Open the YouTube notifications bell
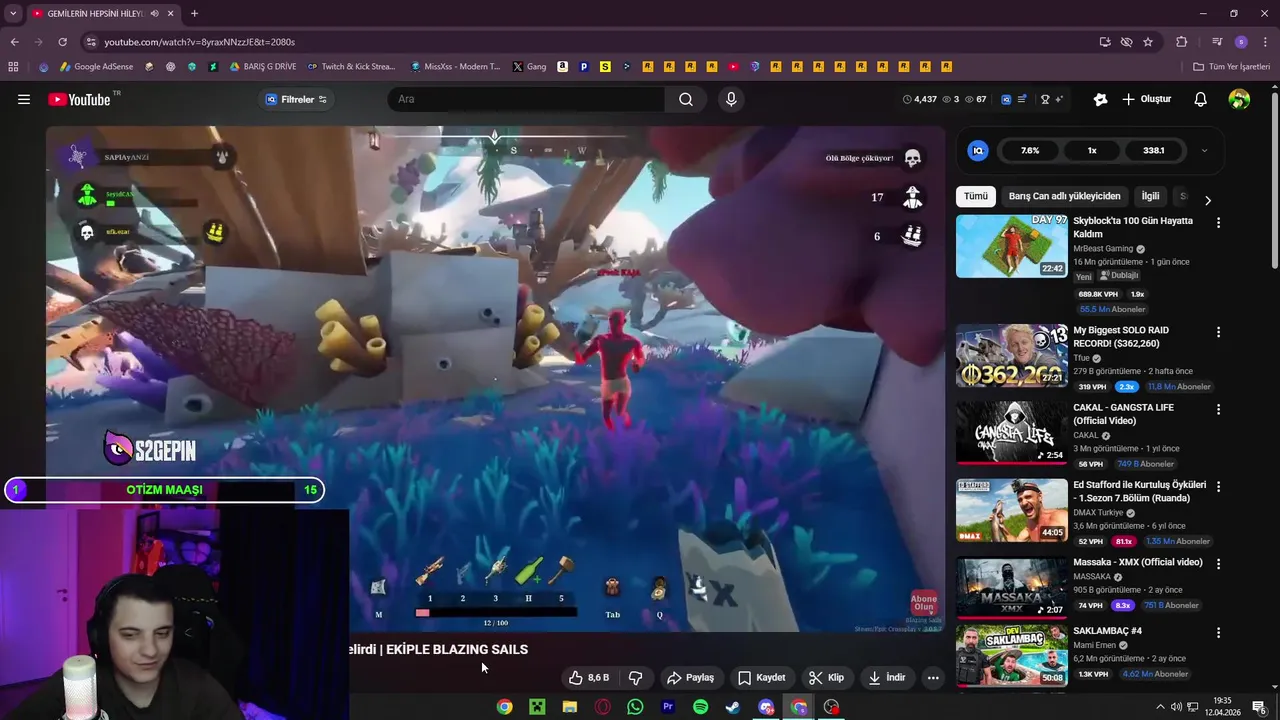This screenshot has width=1280, height=720. tap(1201, 99)
